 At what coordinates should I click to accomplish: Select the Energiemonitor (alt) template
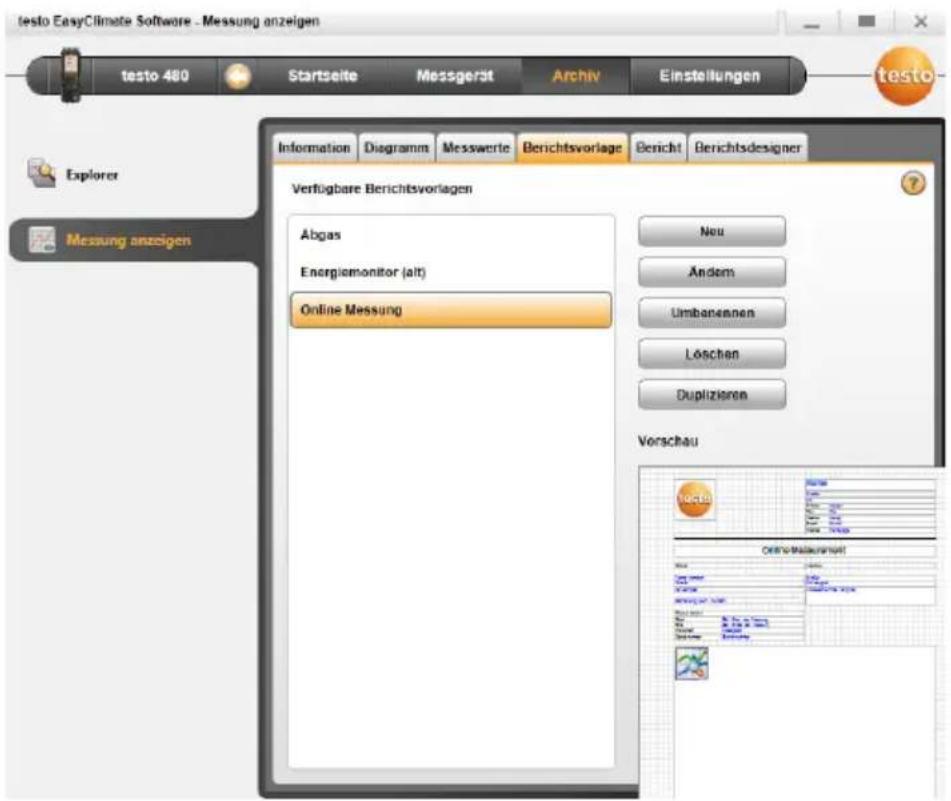click(x=451, y=272)
